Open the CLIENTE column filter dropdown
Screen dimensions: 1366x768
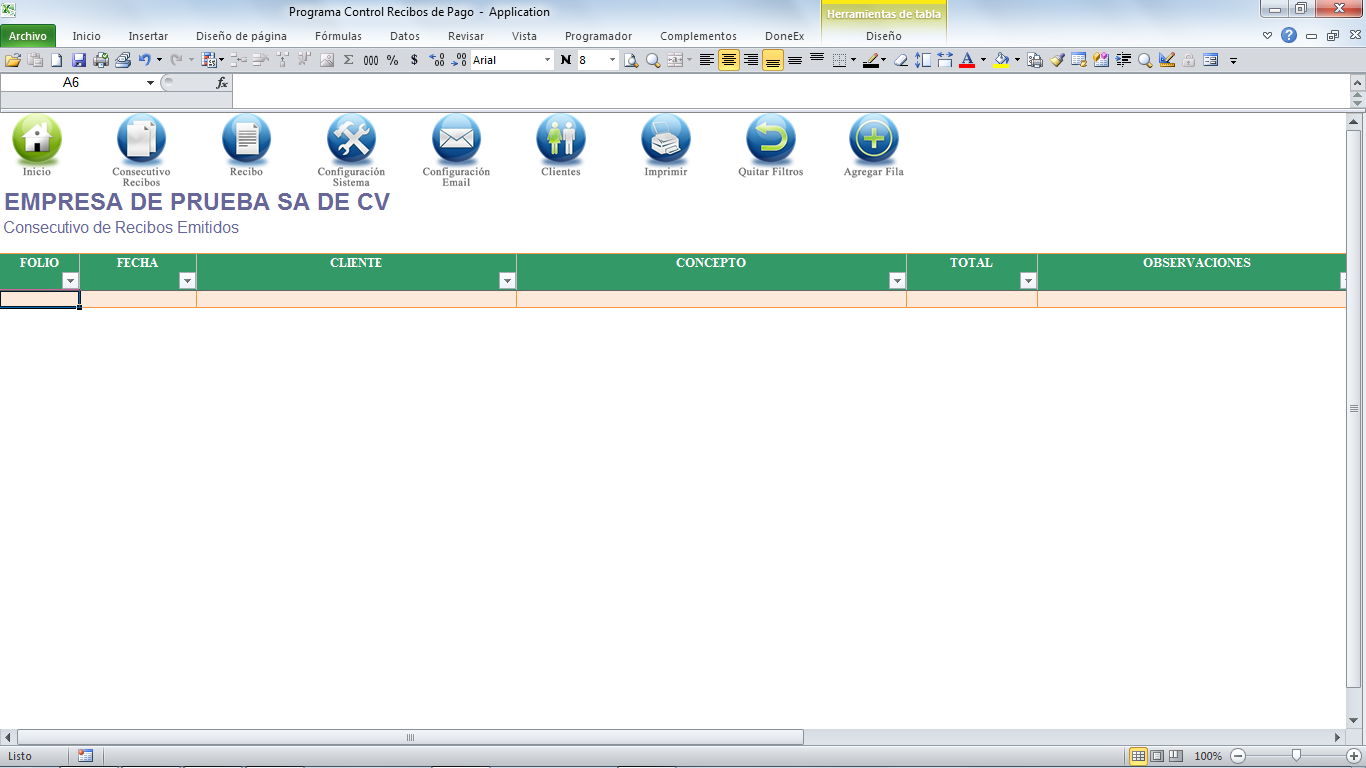coord(507,281)
